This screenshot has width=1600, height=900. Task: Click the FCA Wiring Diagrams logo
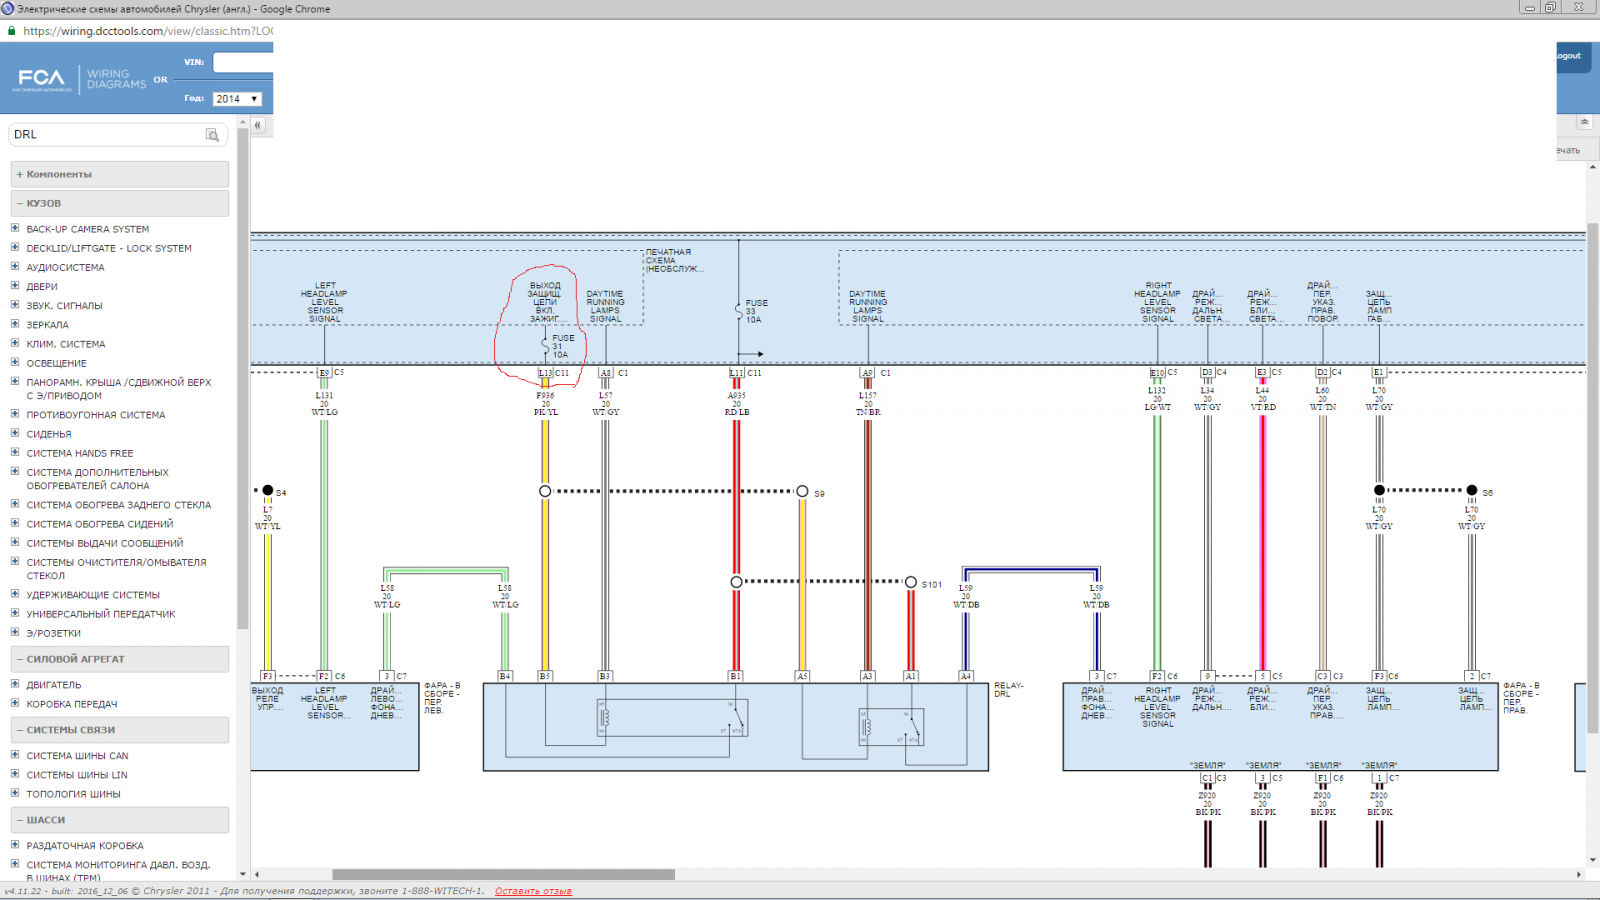[x=80, y=79]
